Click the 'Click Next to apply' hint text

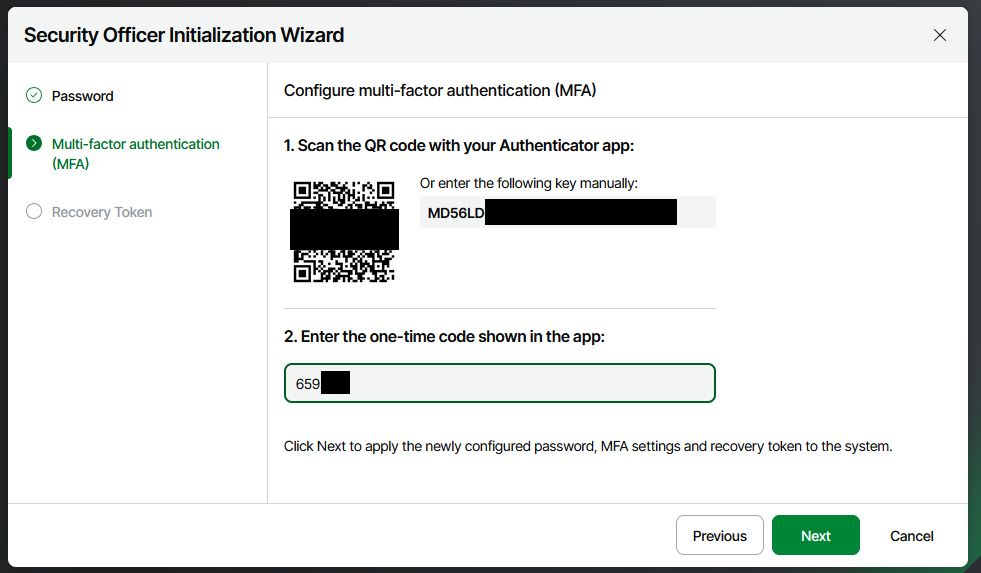588,446
